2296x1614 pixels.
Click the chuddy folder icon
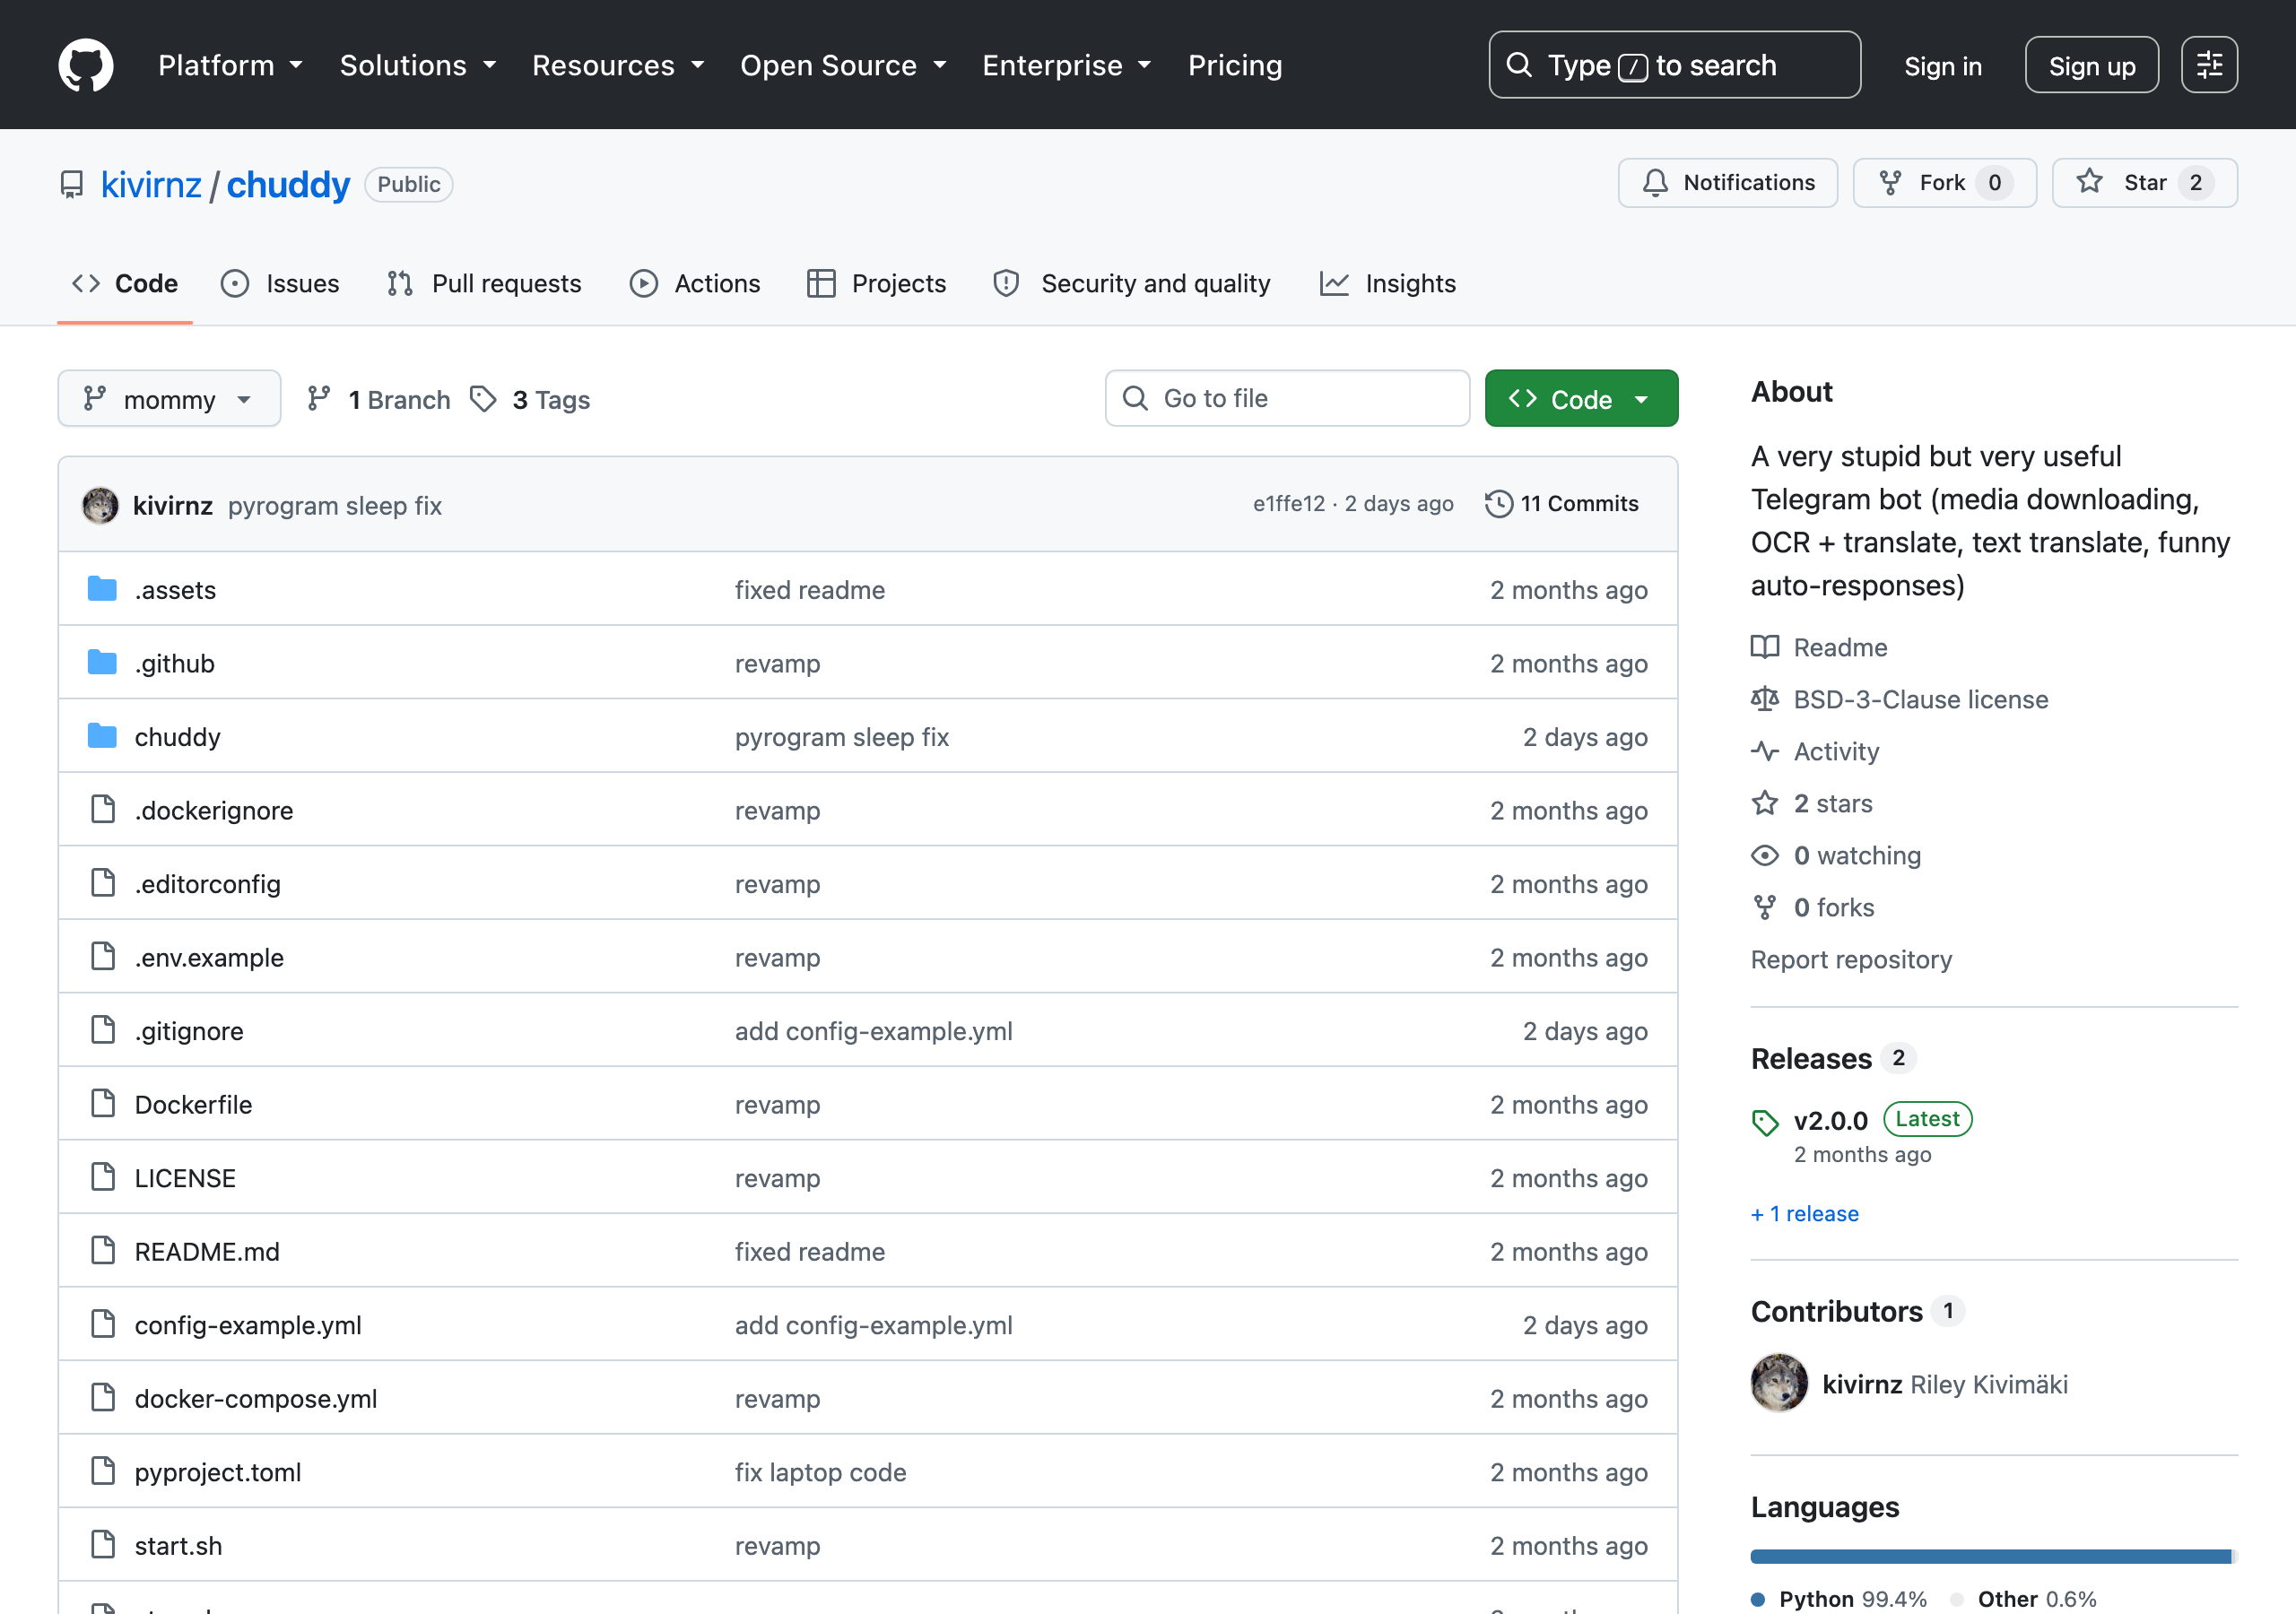[x=102, y=736]
